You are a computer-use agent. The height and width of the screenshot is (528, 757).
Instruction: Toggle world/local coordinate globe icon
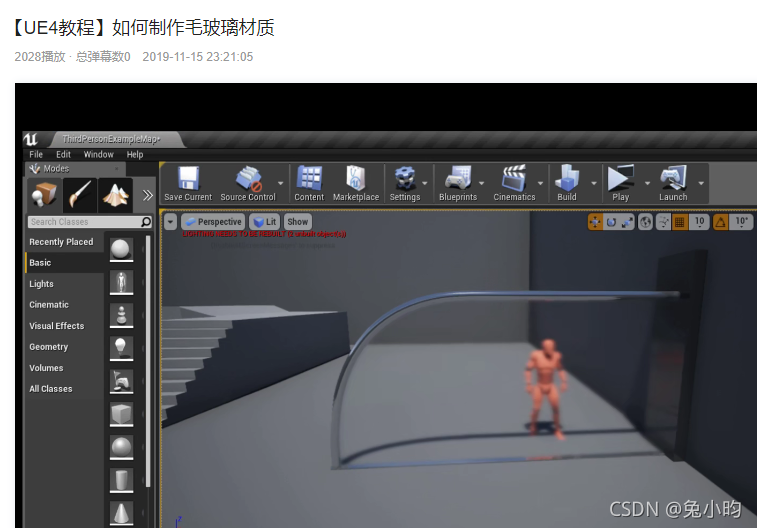(x=645, y=222)
